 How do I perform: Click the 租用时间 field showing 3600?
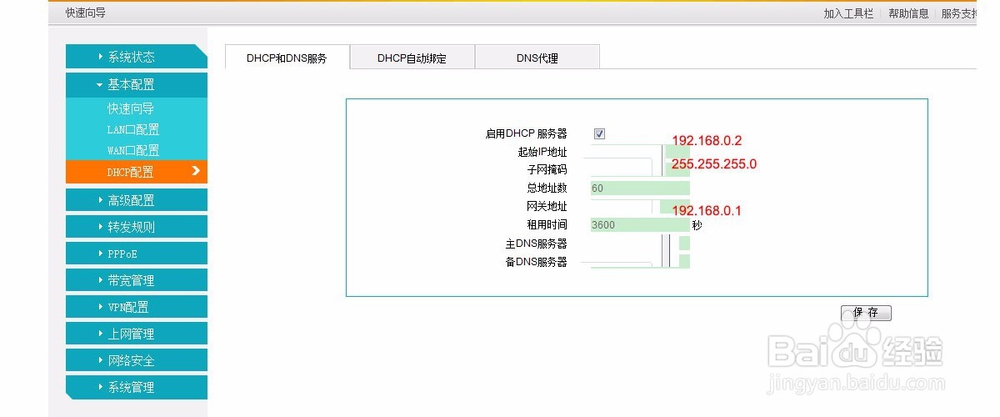(640, 225)
